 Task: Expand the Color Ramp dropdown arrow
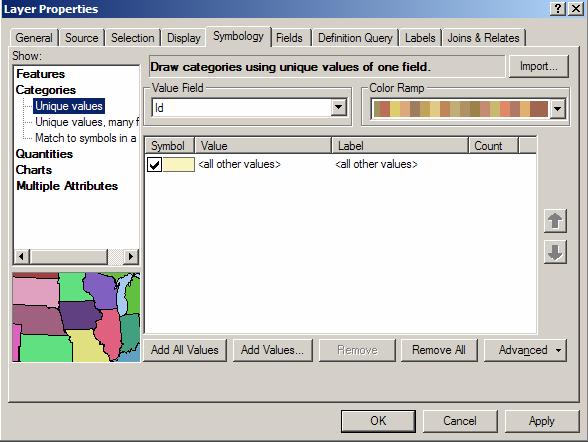558,109
